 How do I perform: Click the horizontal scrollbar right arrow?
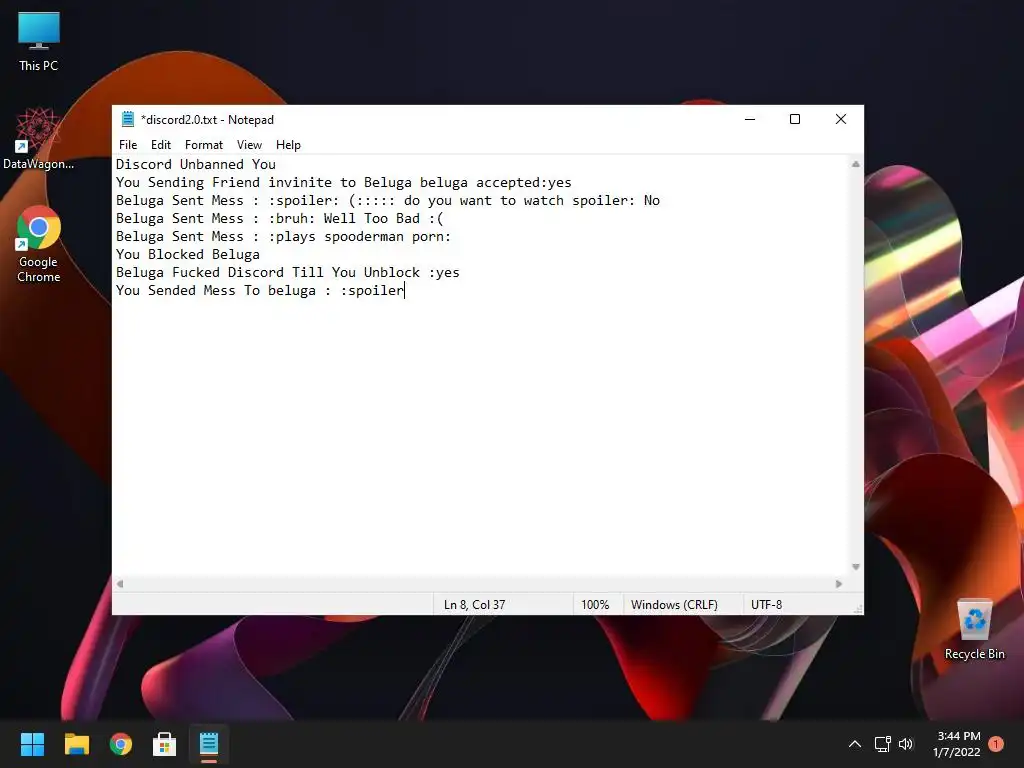pyautogui.click(x=839, y=584)
